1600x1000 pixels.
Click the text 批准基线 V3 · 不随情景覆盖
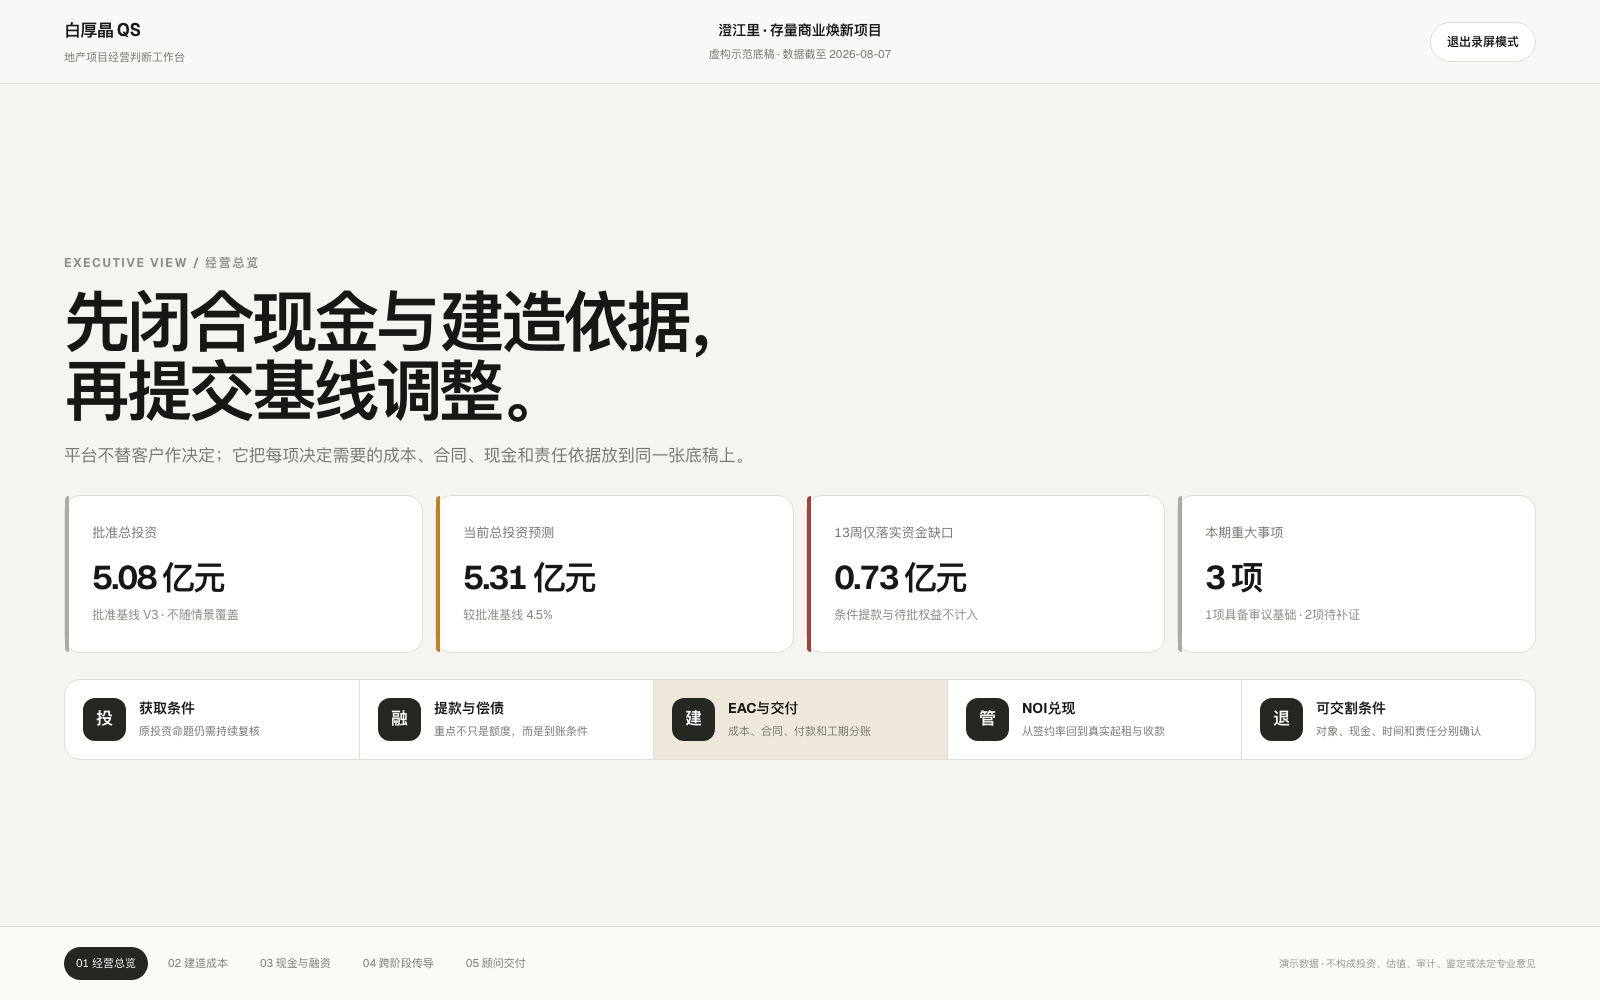165,615
